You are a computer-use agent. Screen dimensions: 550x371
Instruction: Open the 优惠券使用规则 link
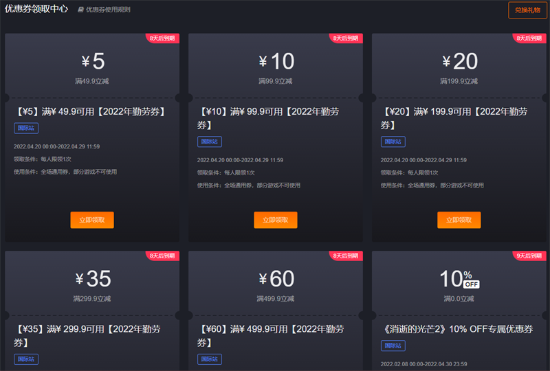[x=108, y=10]
